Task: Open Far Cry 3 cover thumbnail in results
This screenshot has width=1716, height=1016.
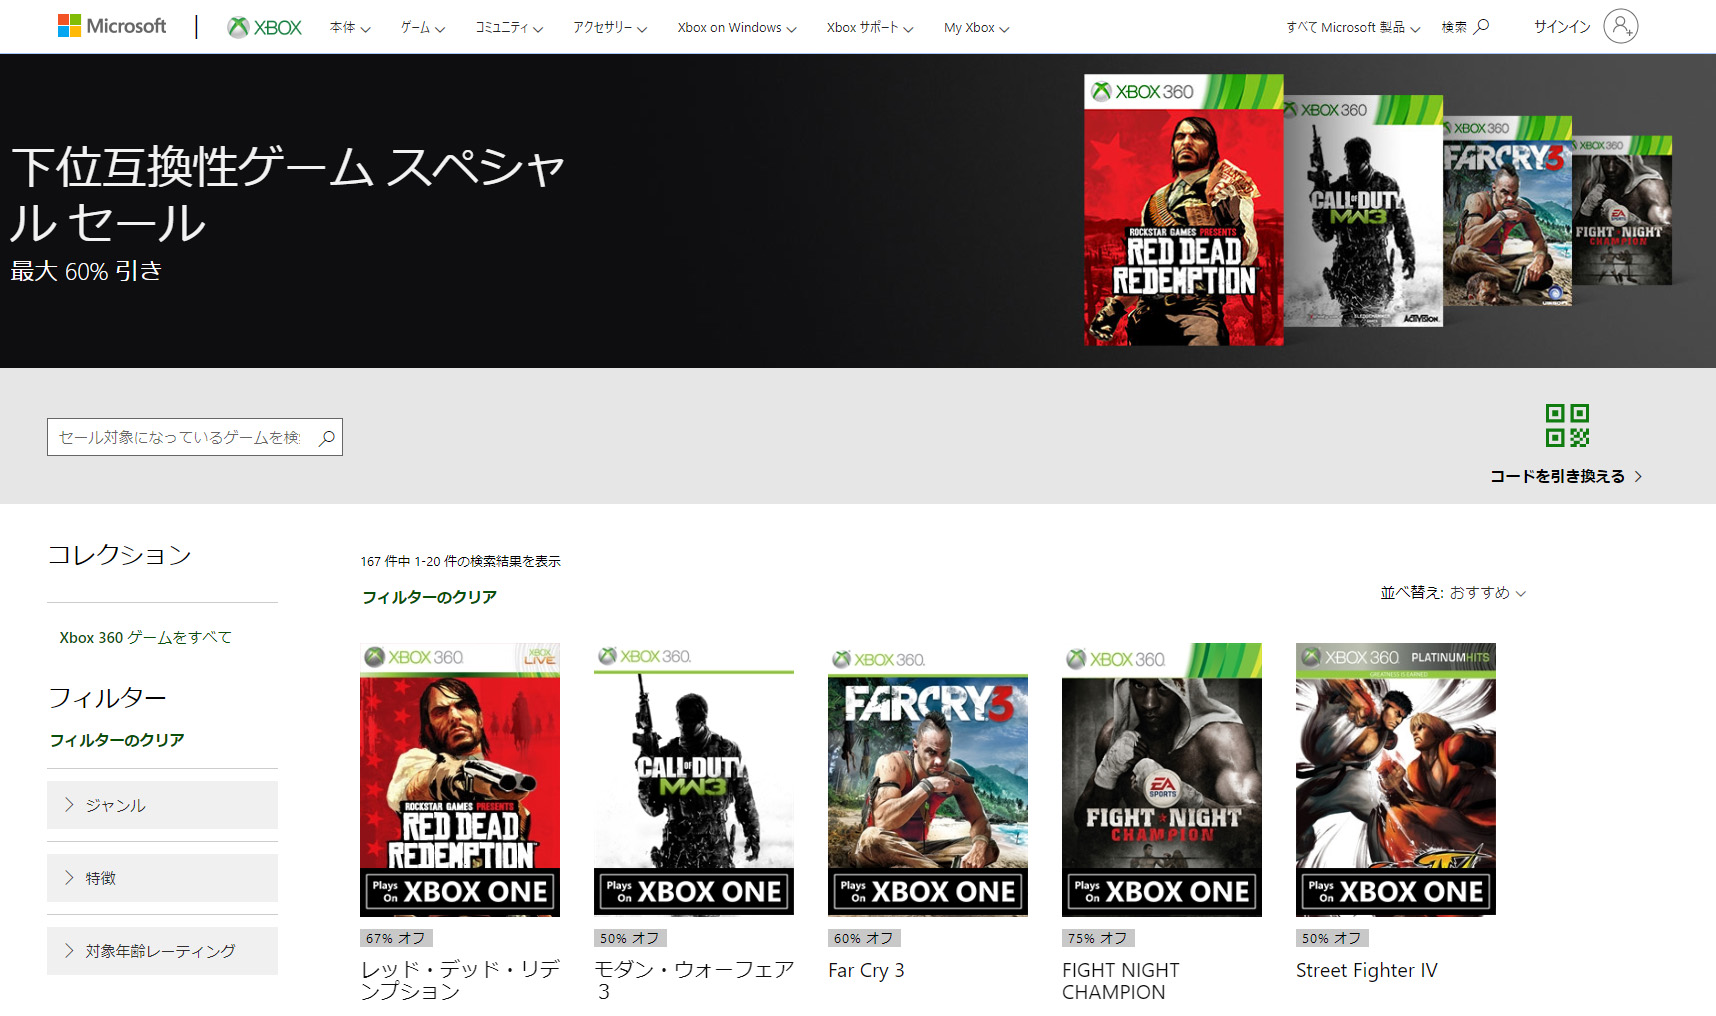Action: 928,780
